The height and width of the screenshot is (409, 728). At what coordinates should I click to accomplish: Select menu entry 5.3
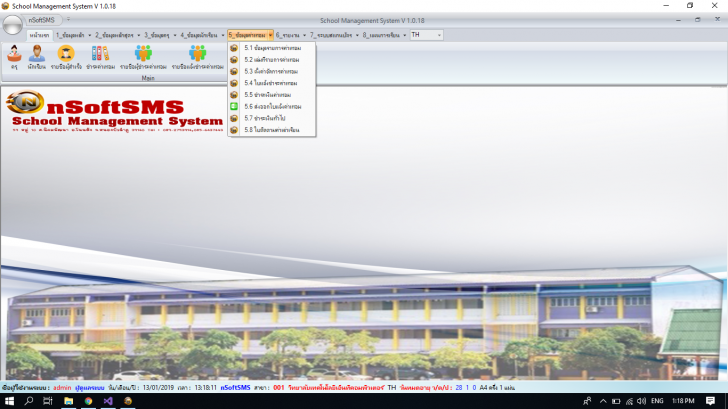(272, 71)
